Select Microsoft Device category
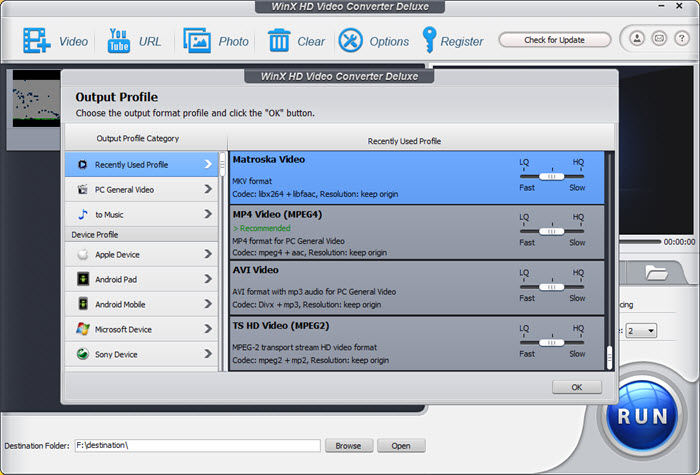The image size is (700, 475). [142, 329]
